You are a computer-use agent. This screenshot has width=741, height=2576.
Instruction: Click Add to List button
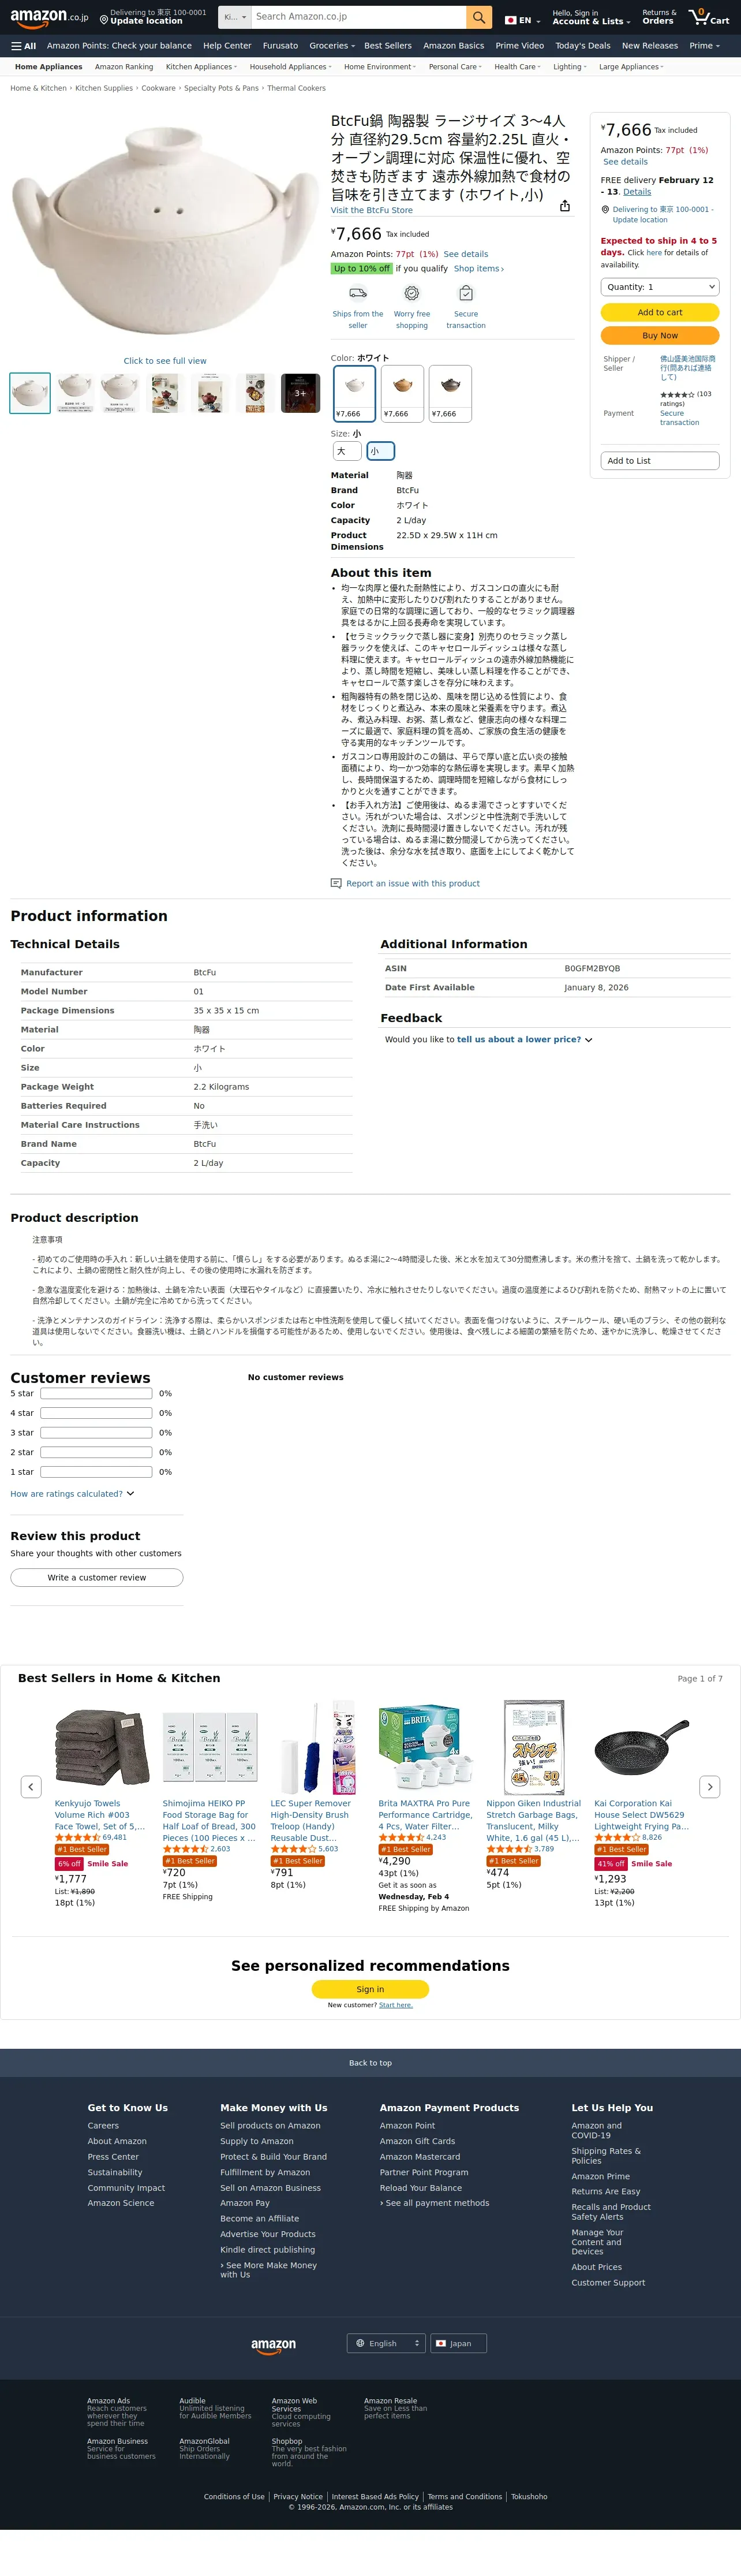click(660, 461)
